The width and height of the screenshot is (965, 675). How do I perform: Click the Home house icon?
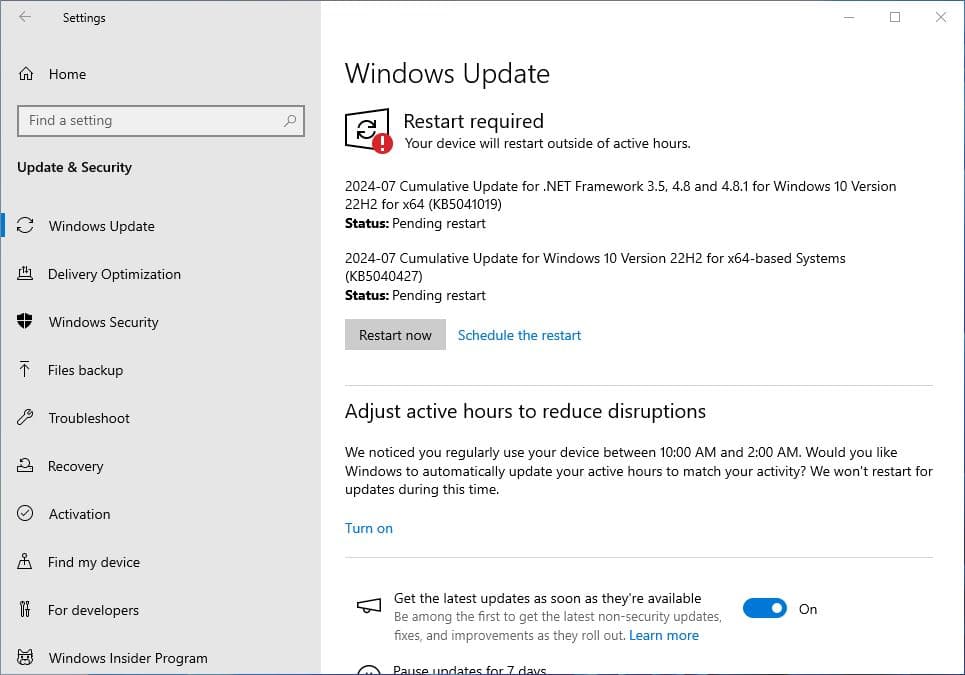26,74
